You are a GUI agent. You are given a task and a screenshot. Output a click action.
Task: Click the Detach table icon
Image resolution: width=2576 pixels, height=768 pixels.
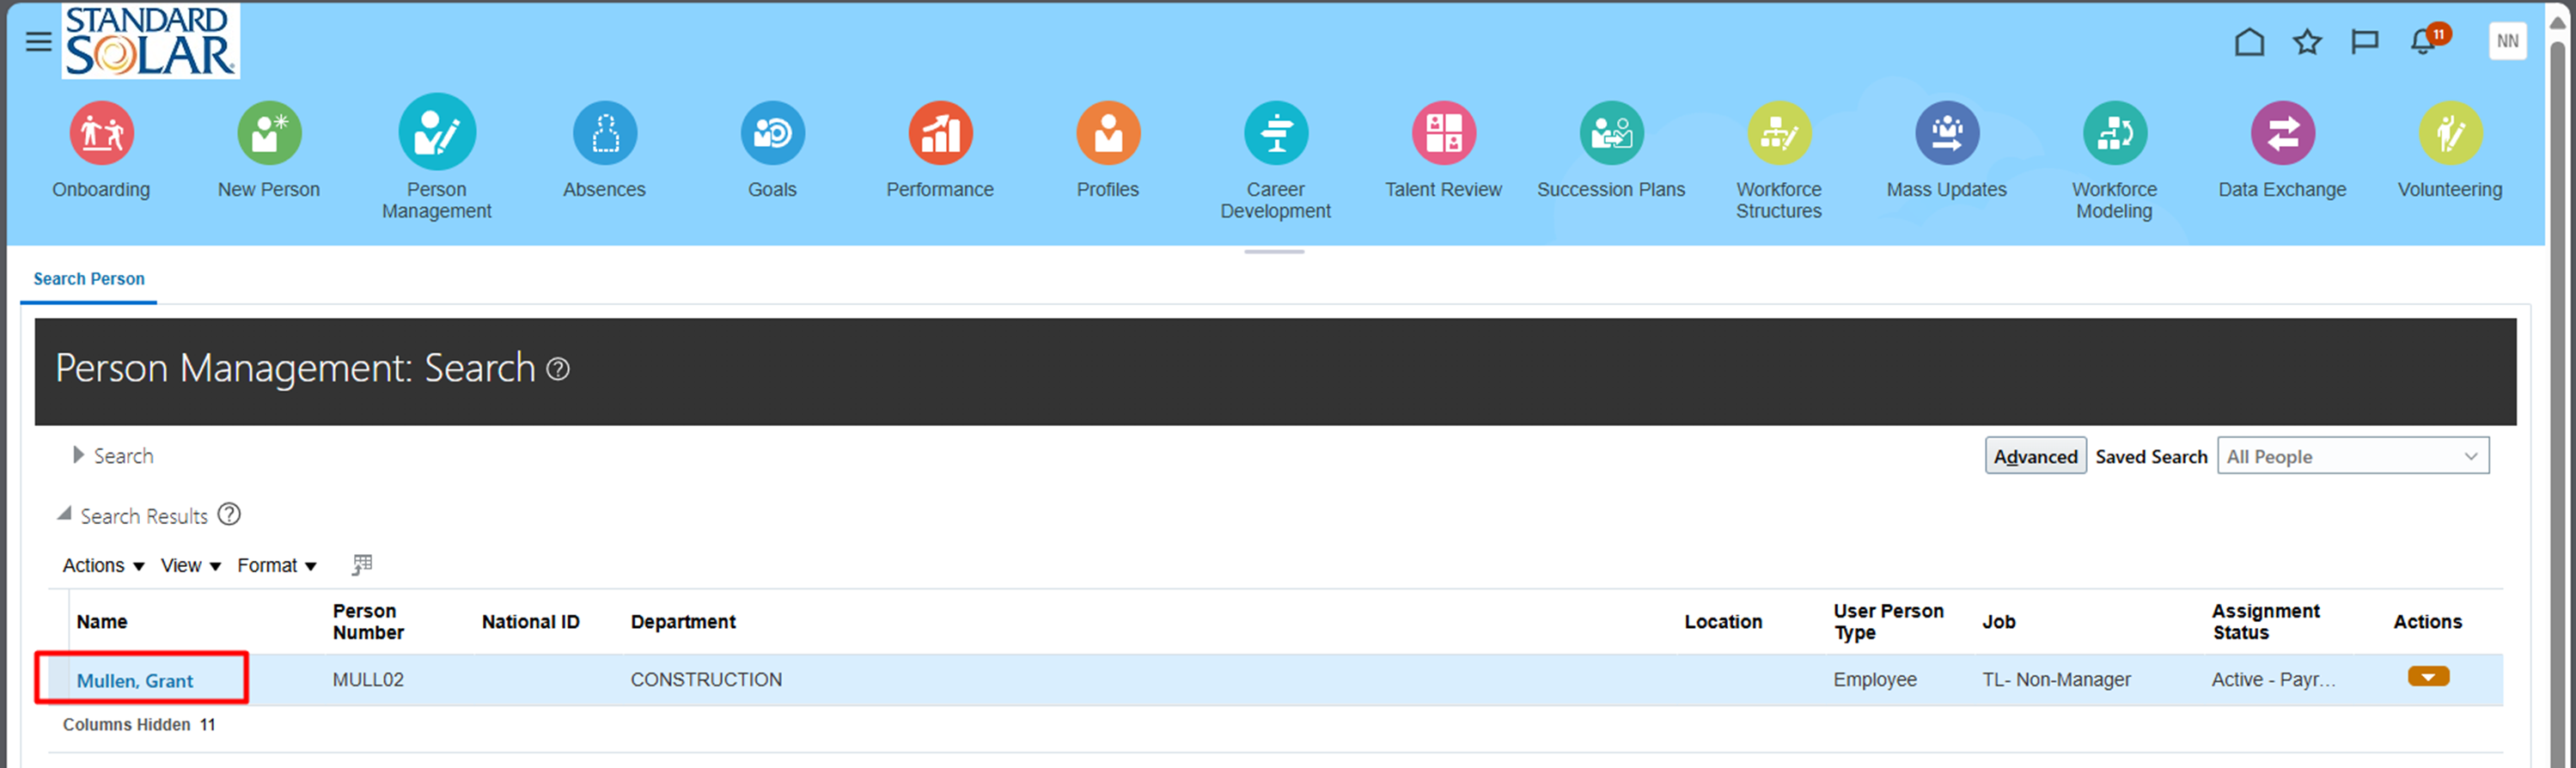(362, 565)
